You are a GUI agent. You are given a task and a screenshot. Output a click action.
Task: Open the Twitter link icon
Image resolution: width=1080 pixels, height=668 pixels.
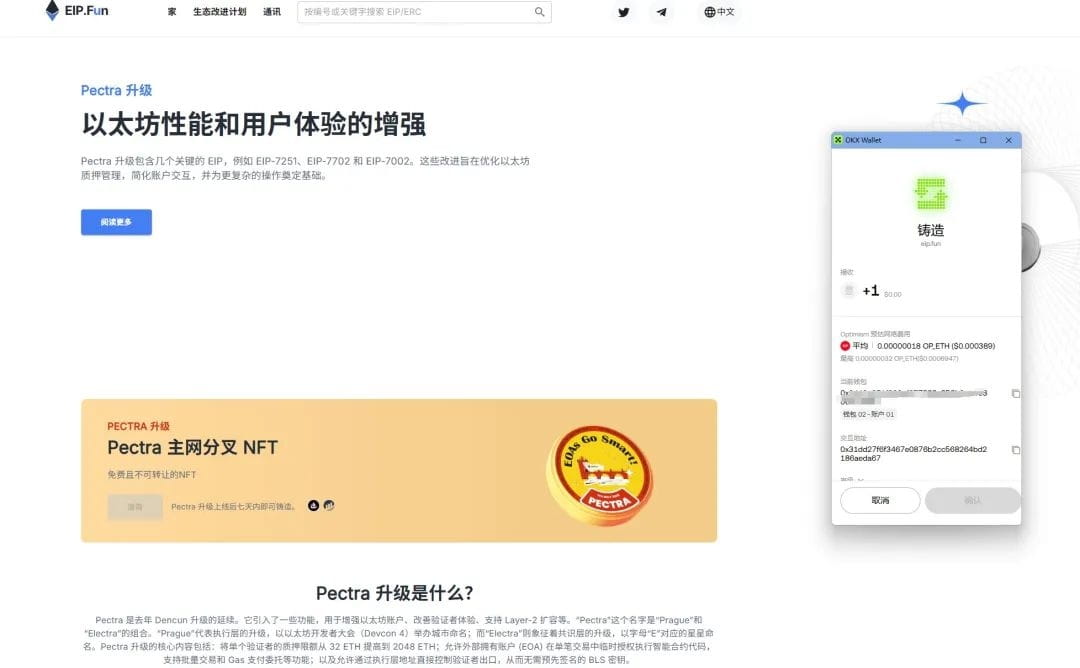[x=623, y=12]
